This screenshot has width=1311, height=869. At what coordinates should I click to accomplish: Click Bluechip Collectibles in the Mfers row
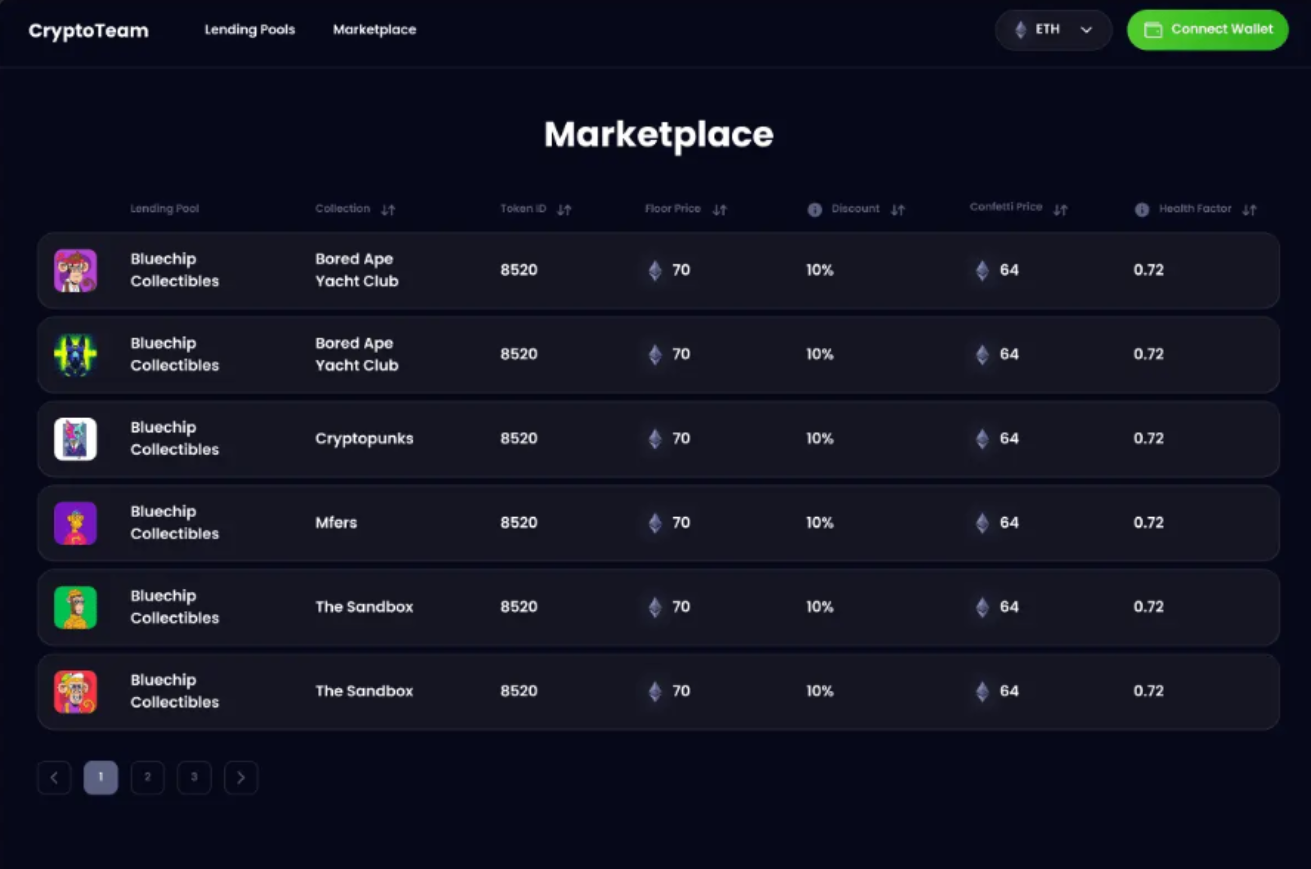pyautogui.click(x=175, y=523)
